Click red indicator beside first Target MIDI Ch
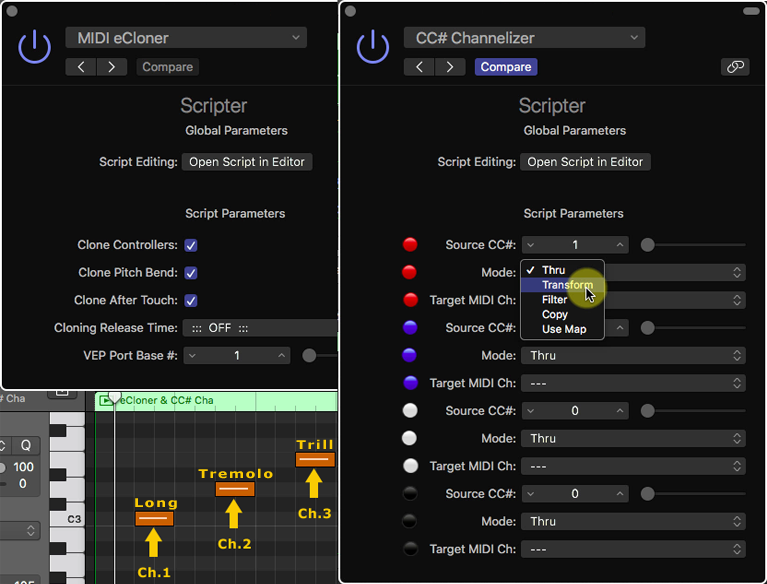The height and width of the screenshot is (584, 767). (410, 299)
